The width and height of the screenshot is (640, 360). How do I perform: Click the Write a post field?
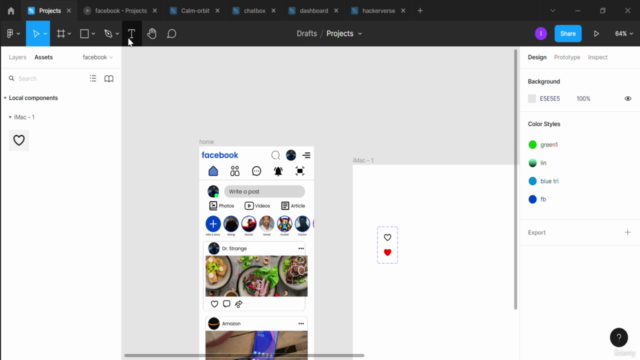pyautogui.click(x=264, y=191)
